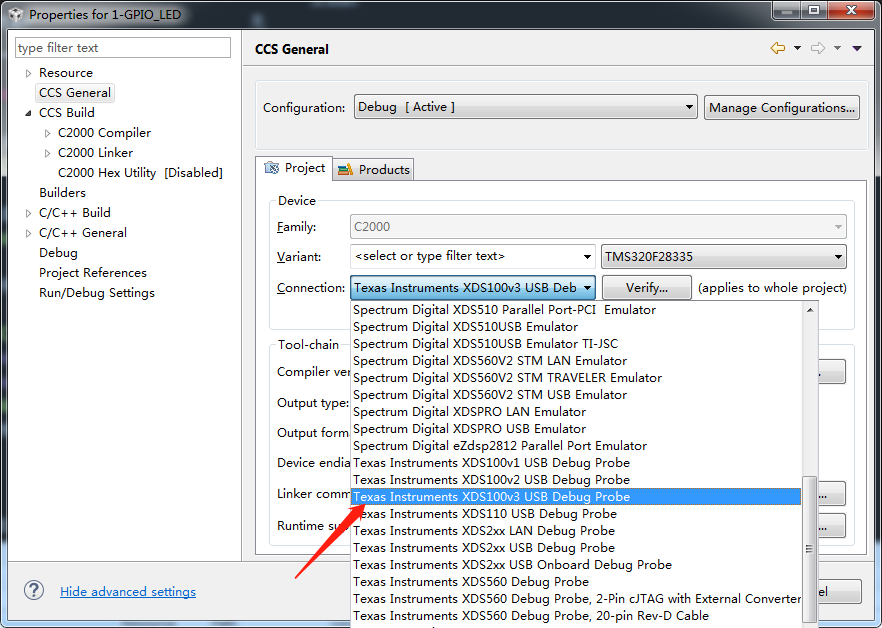Choose Texas Instruments XDS2xx USB Debug Probe
The height and width of the screenshot is (628, 882).
tap(576, 548)
